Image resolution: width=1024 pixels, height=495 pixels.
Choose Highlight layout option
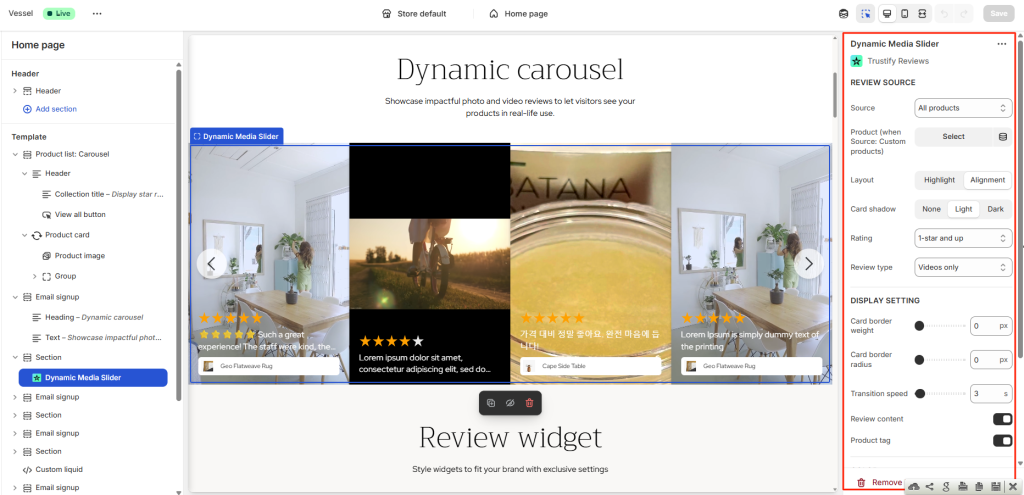[x=939, y=180]
